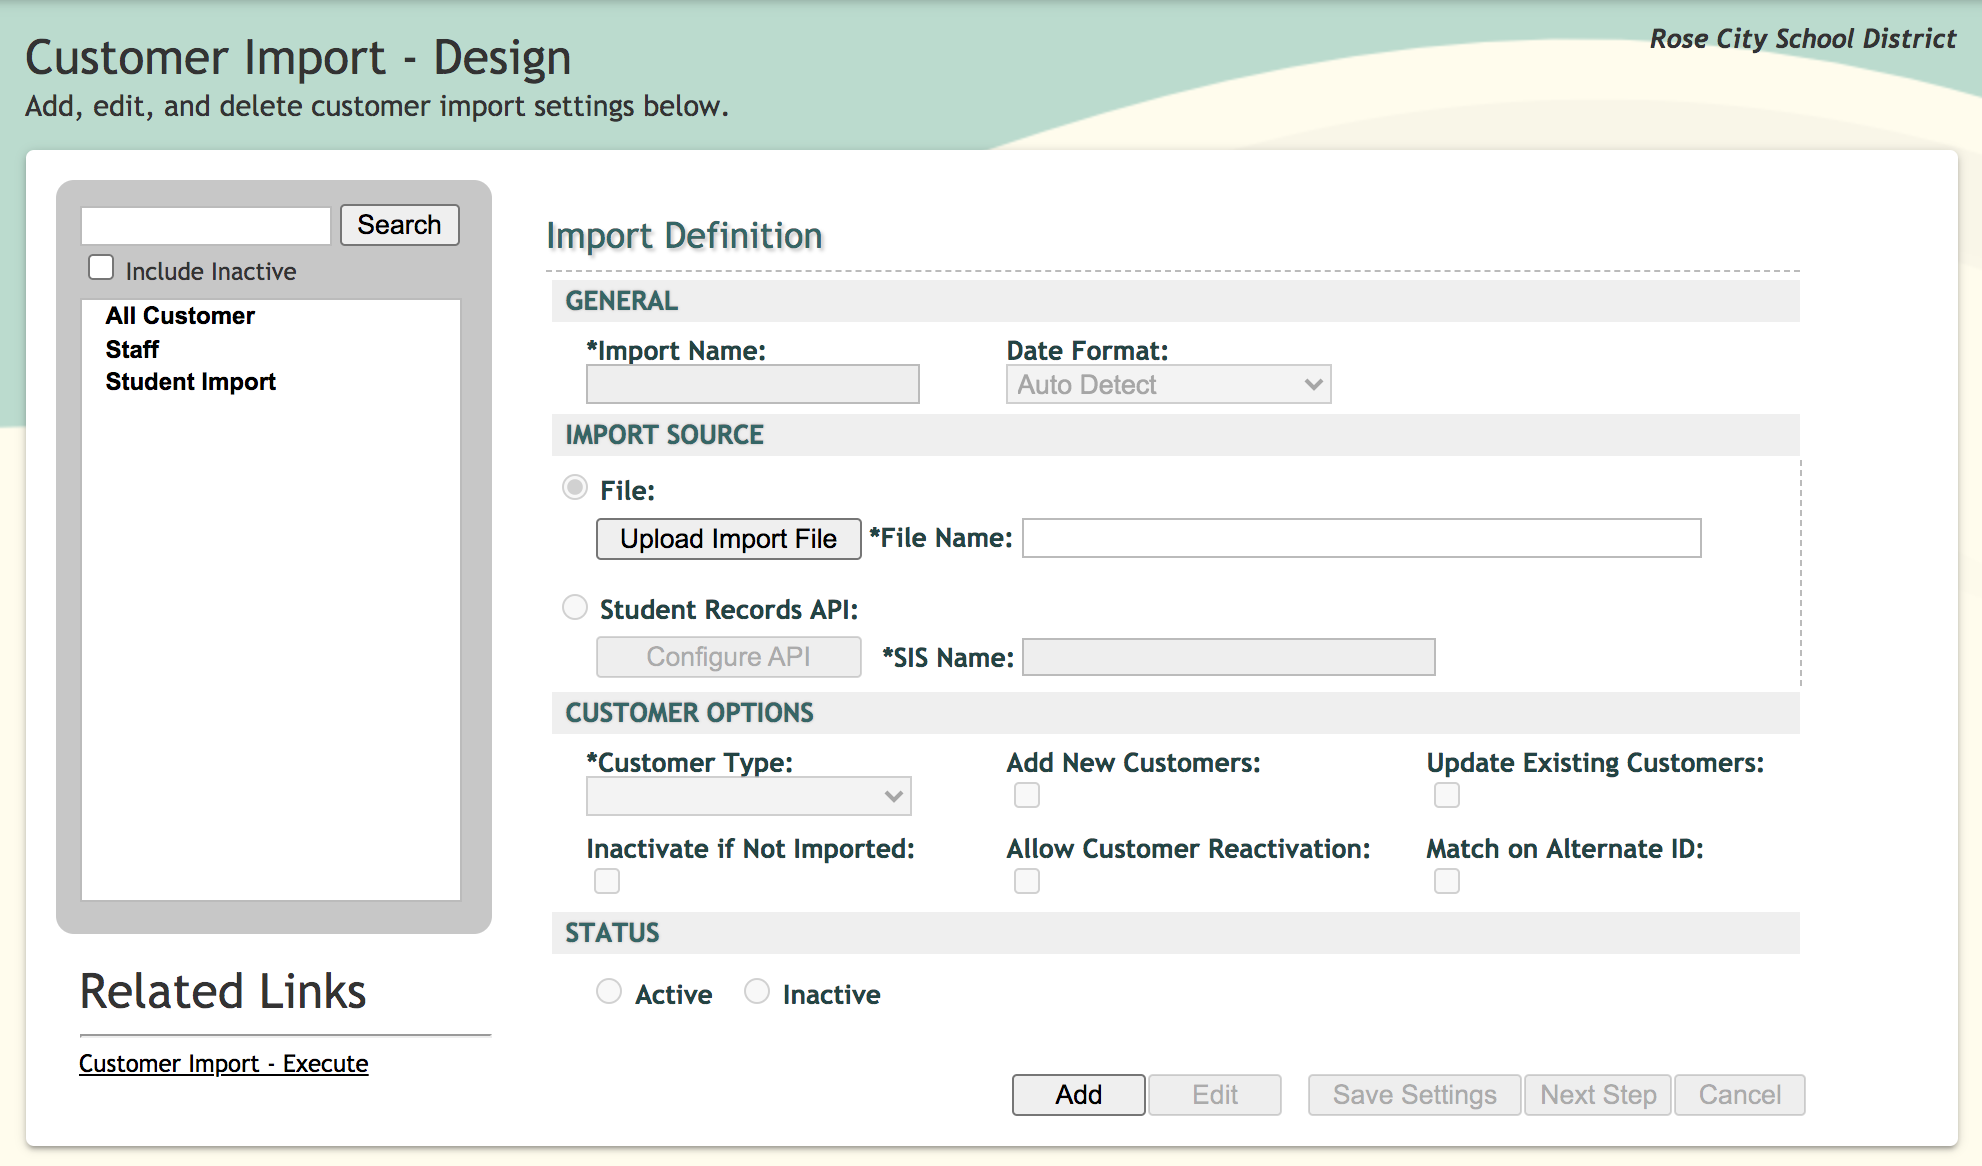Toggle Inactivate if Not Imported checkbox
The image size is (1982, 1166).
[x=607, y=881]
